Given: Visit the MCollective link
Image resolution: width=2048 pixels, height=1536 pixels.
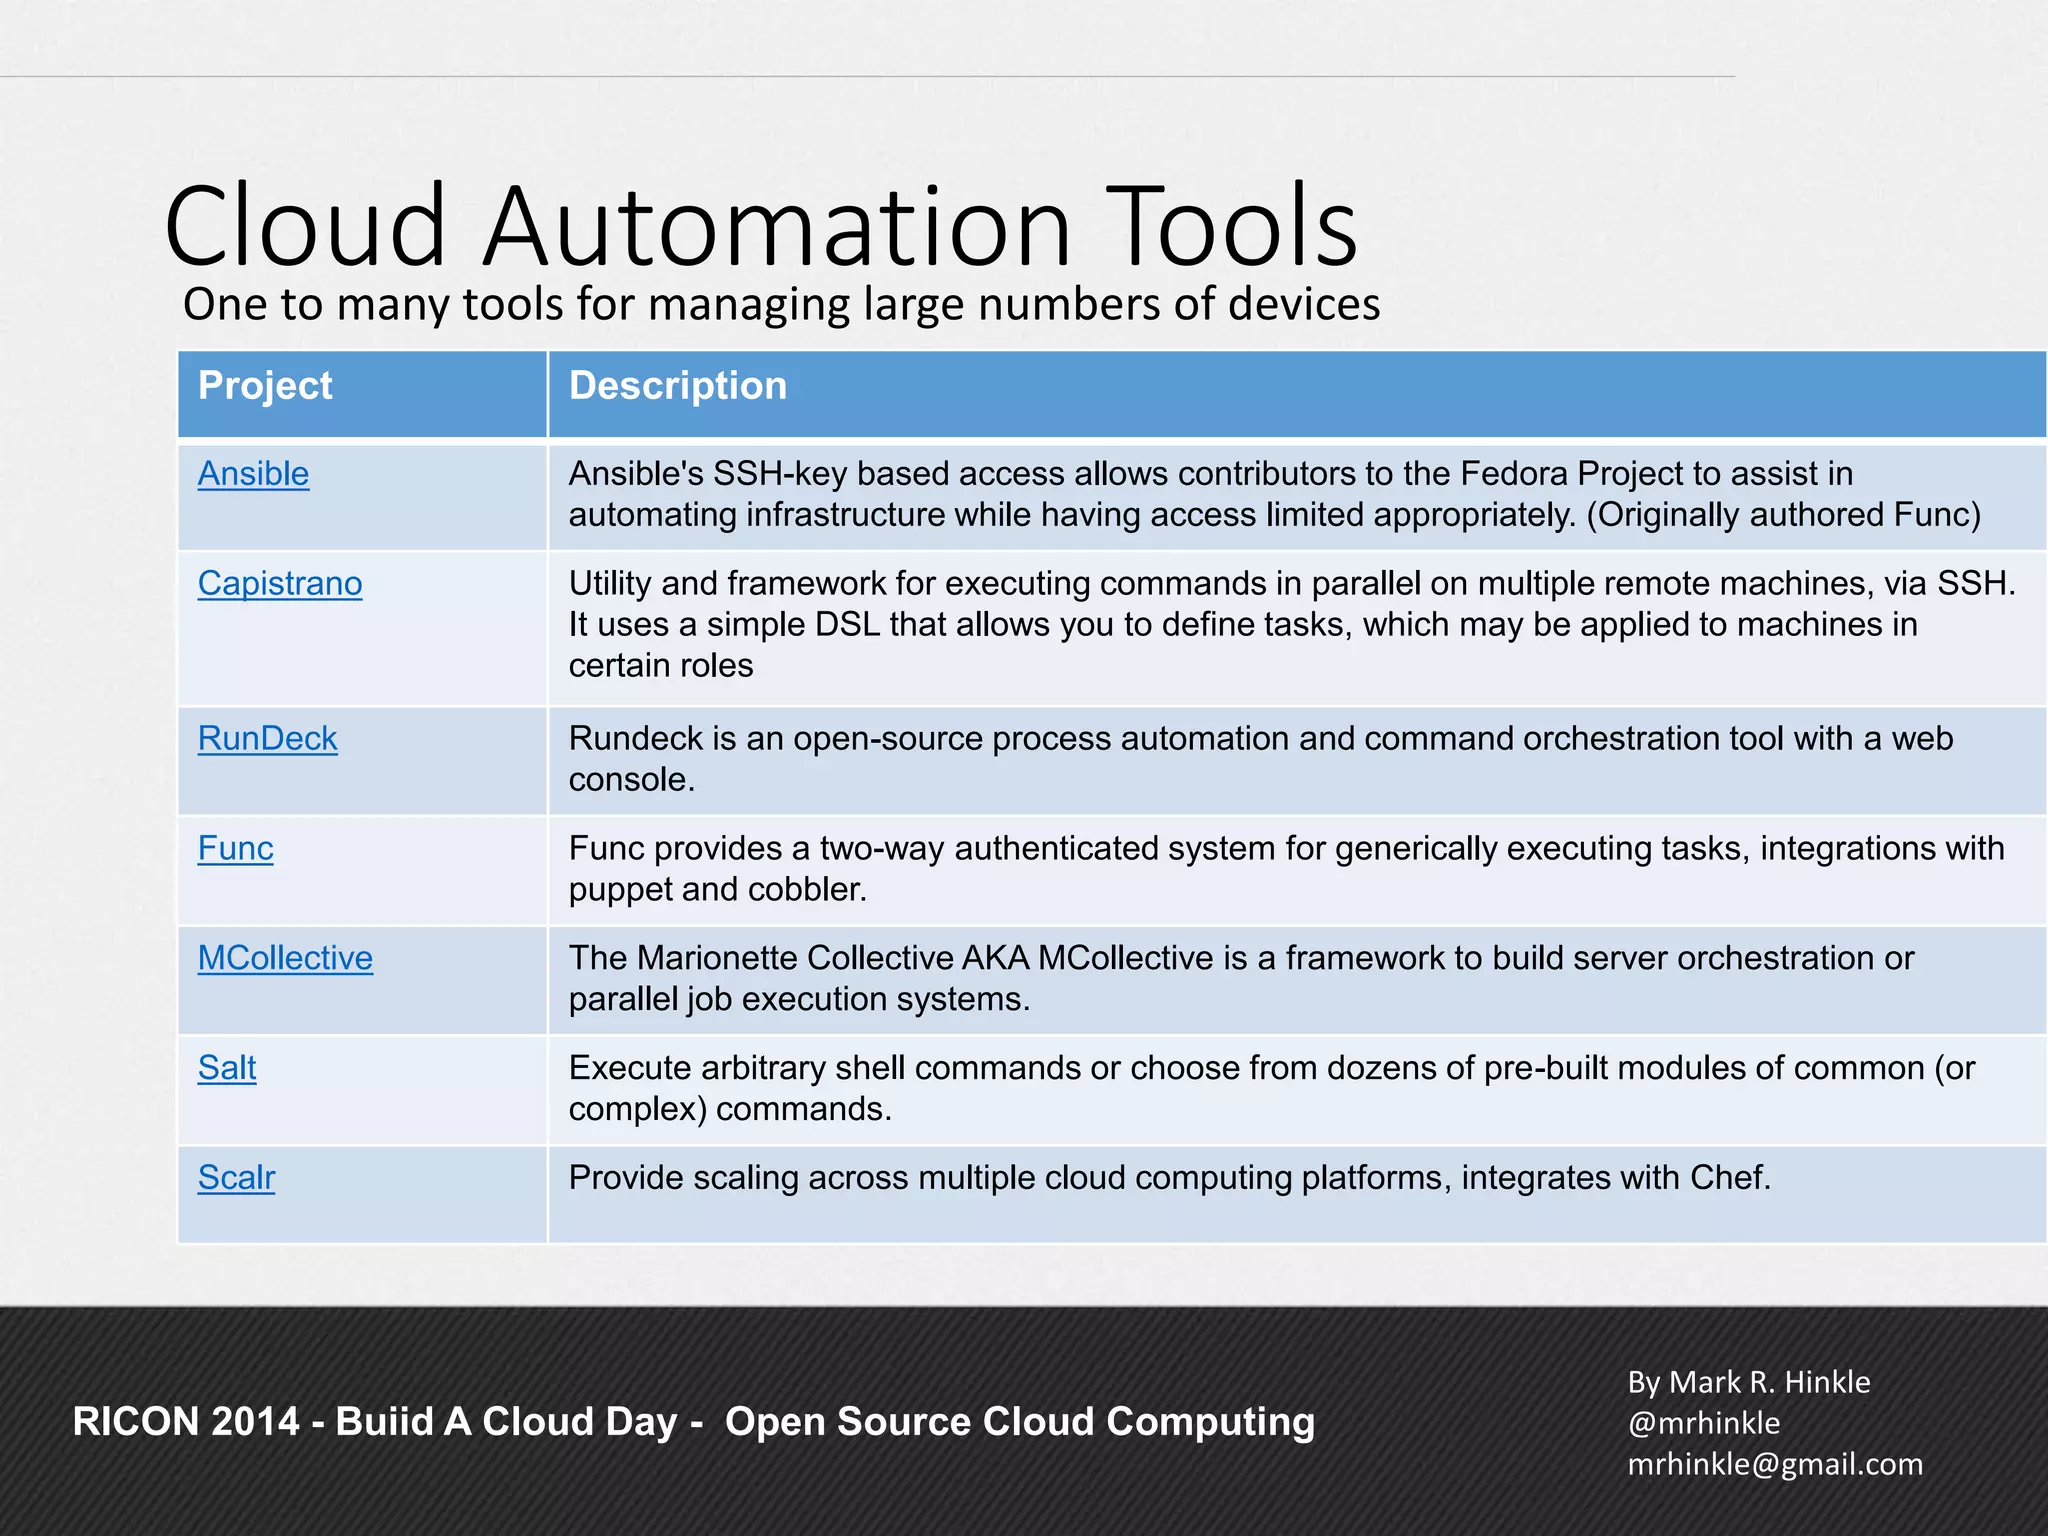Looking at the screenshot, I should pyautogui.click(x=285, y=959).
